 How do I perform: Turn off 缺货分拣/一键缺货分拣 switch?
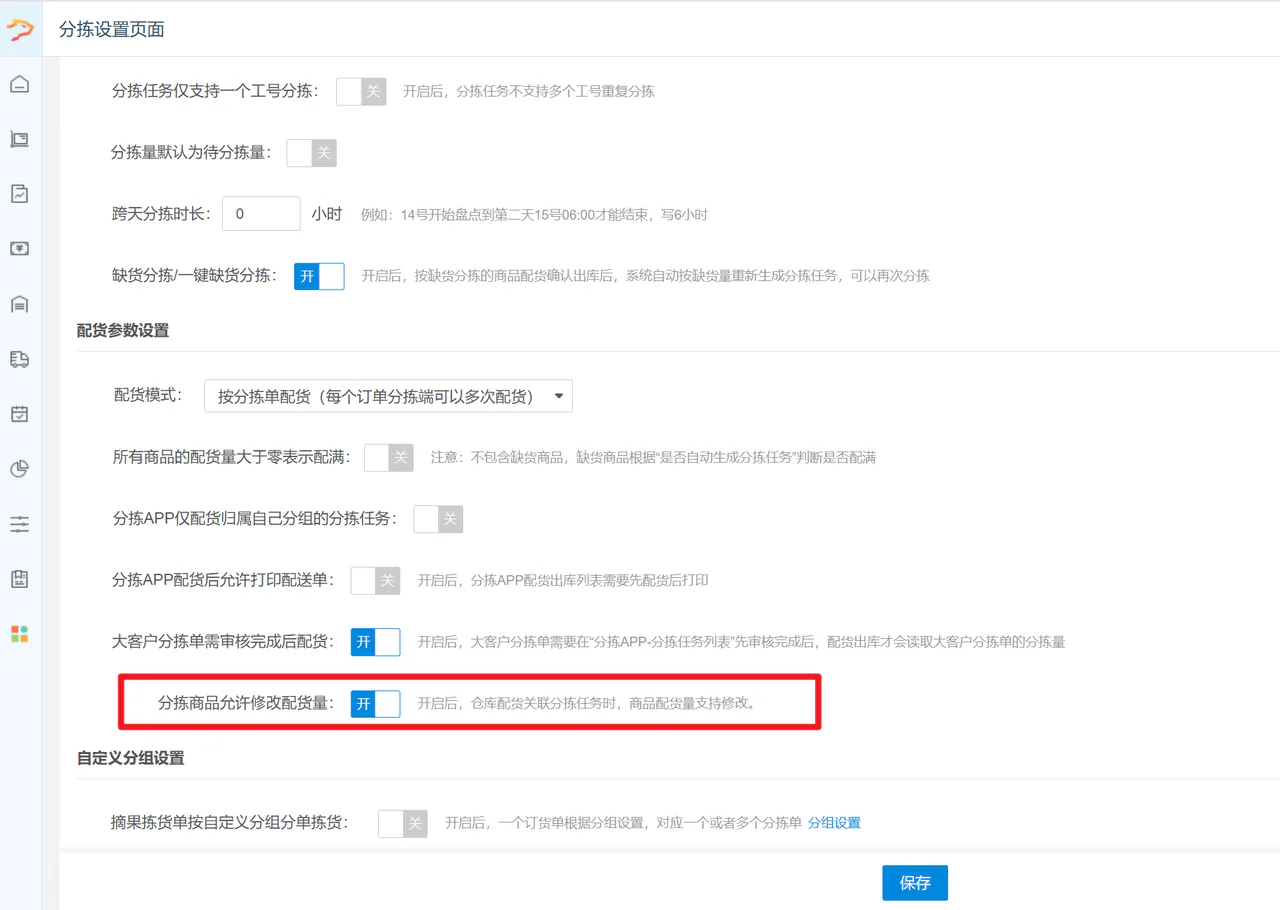[319, 276]
